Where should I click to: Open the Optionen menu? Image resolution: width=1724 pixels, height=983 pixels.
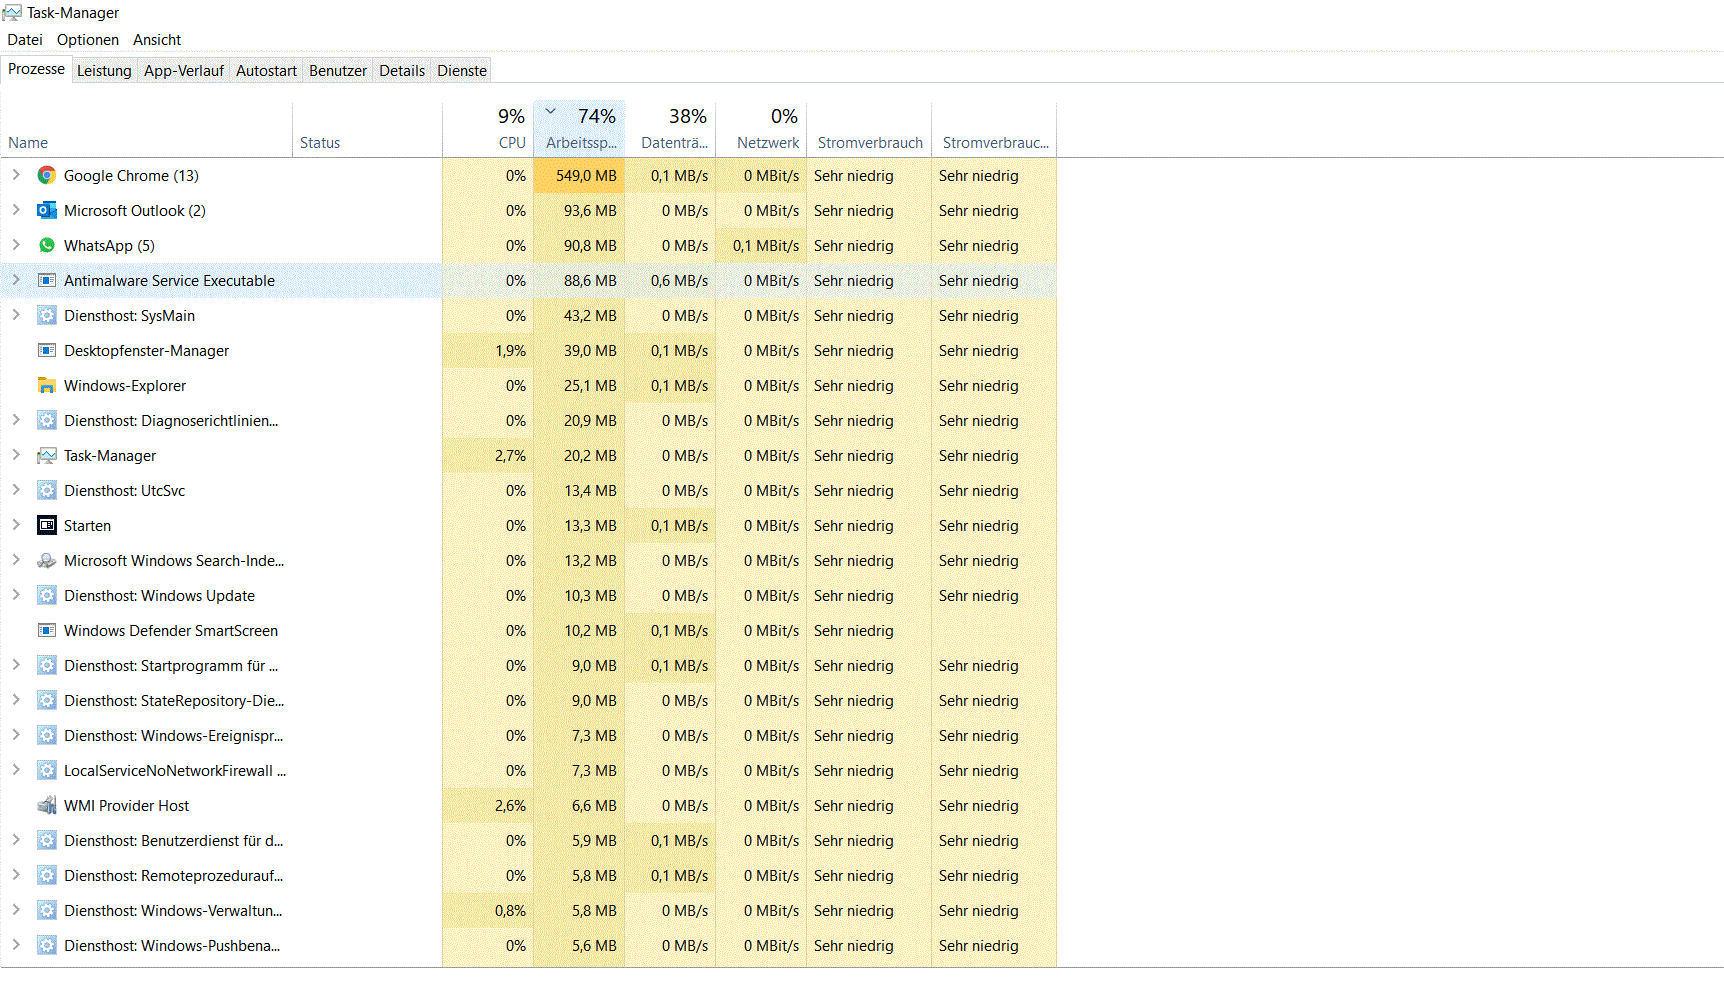(x=88, y=40)
